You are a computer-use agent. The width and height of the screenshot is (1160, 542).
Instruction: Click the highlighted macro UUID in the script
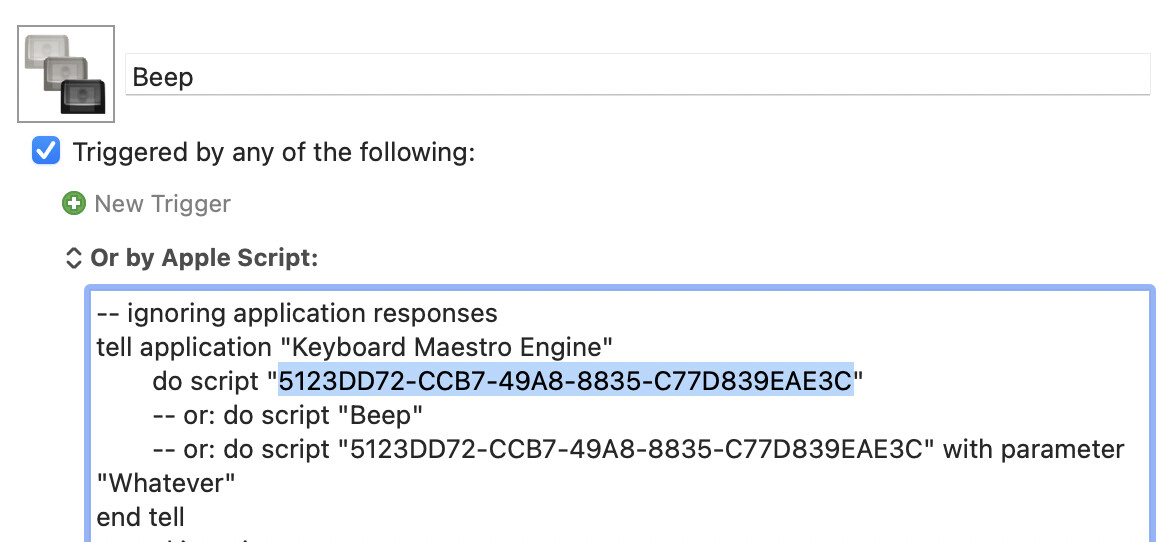pos(566,381)
